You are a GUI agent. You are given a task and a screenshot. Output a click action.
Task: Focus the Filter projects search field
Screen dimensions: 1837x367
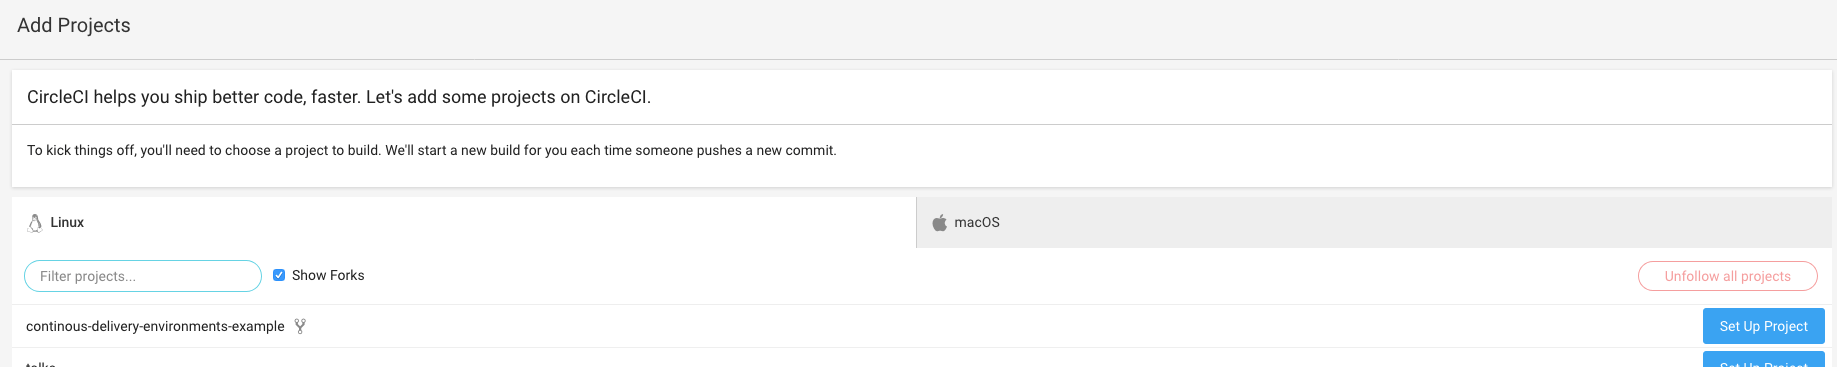pyautogui.click(x=143, y=276)
